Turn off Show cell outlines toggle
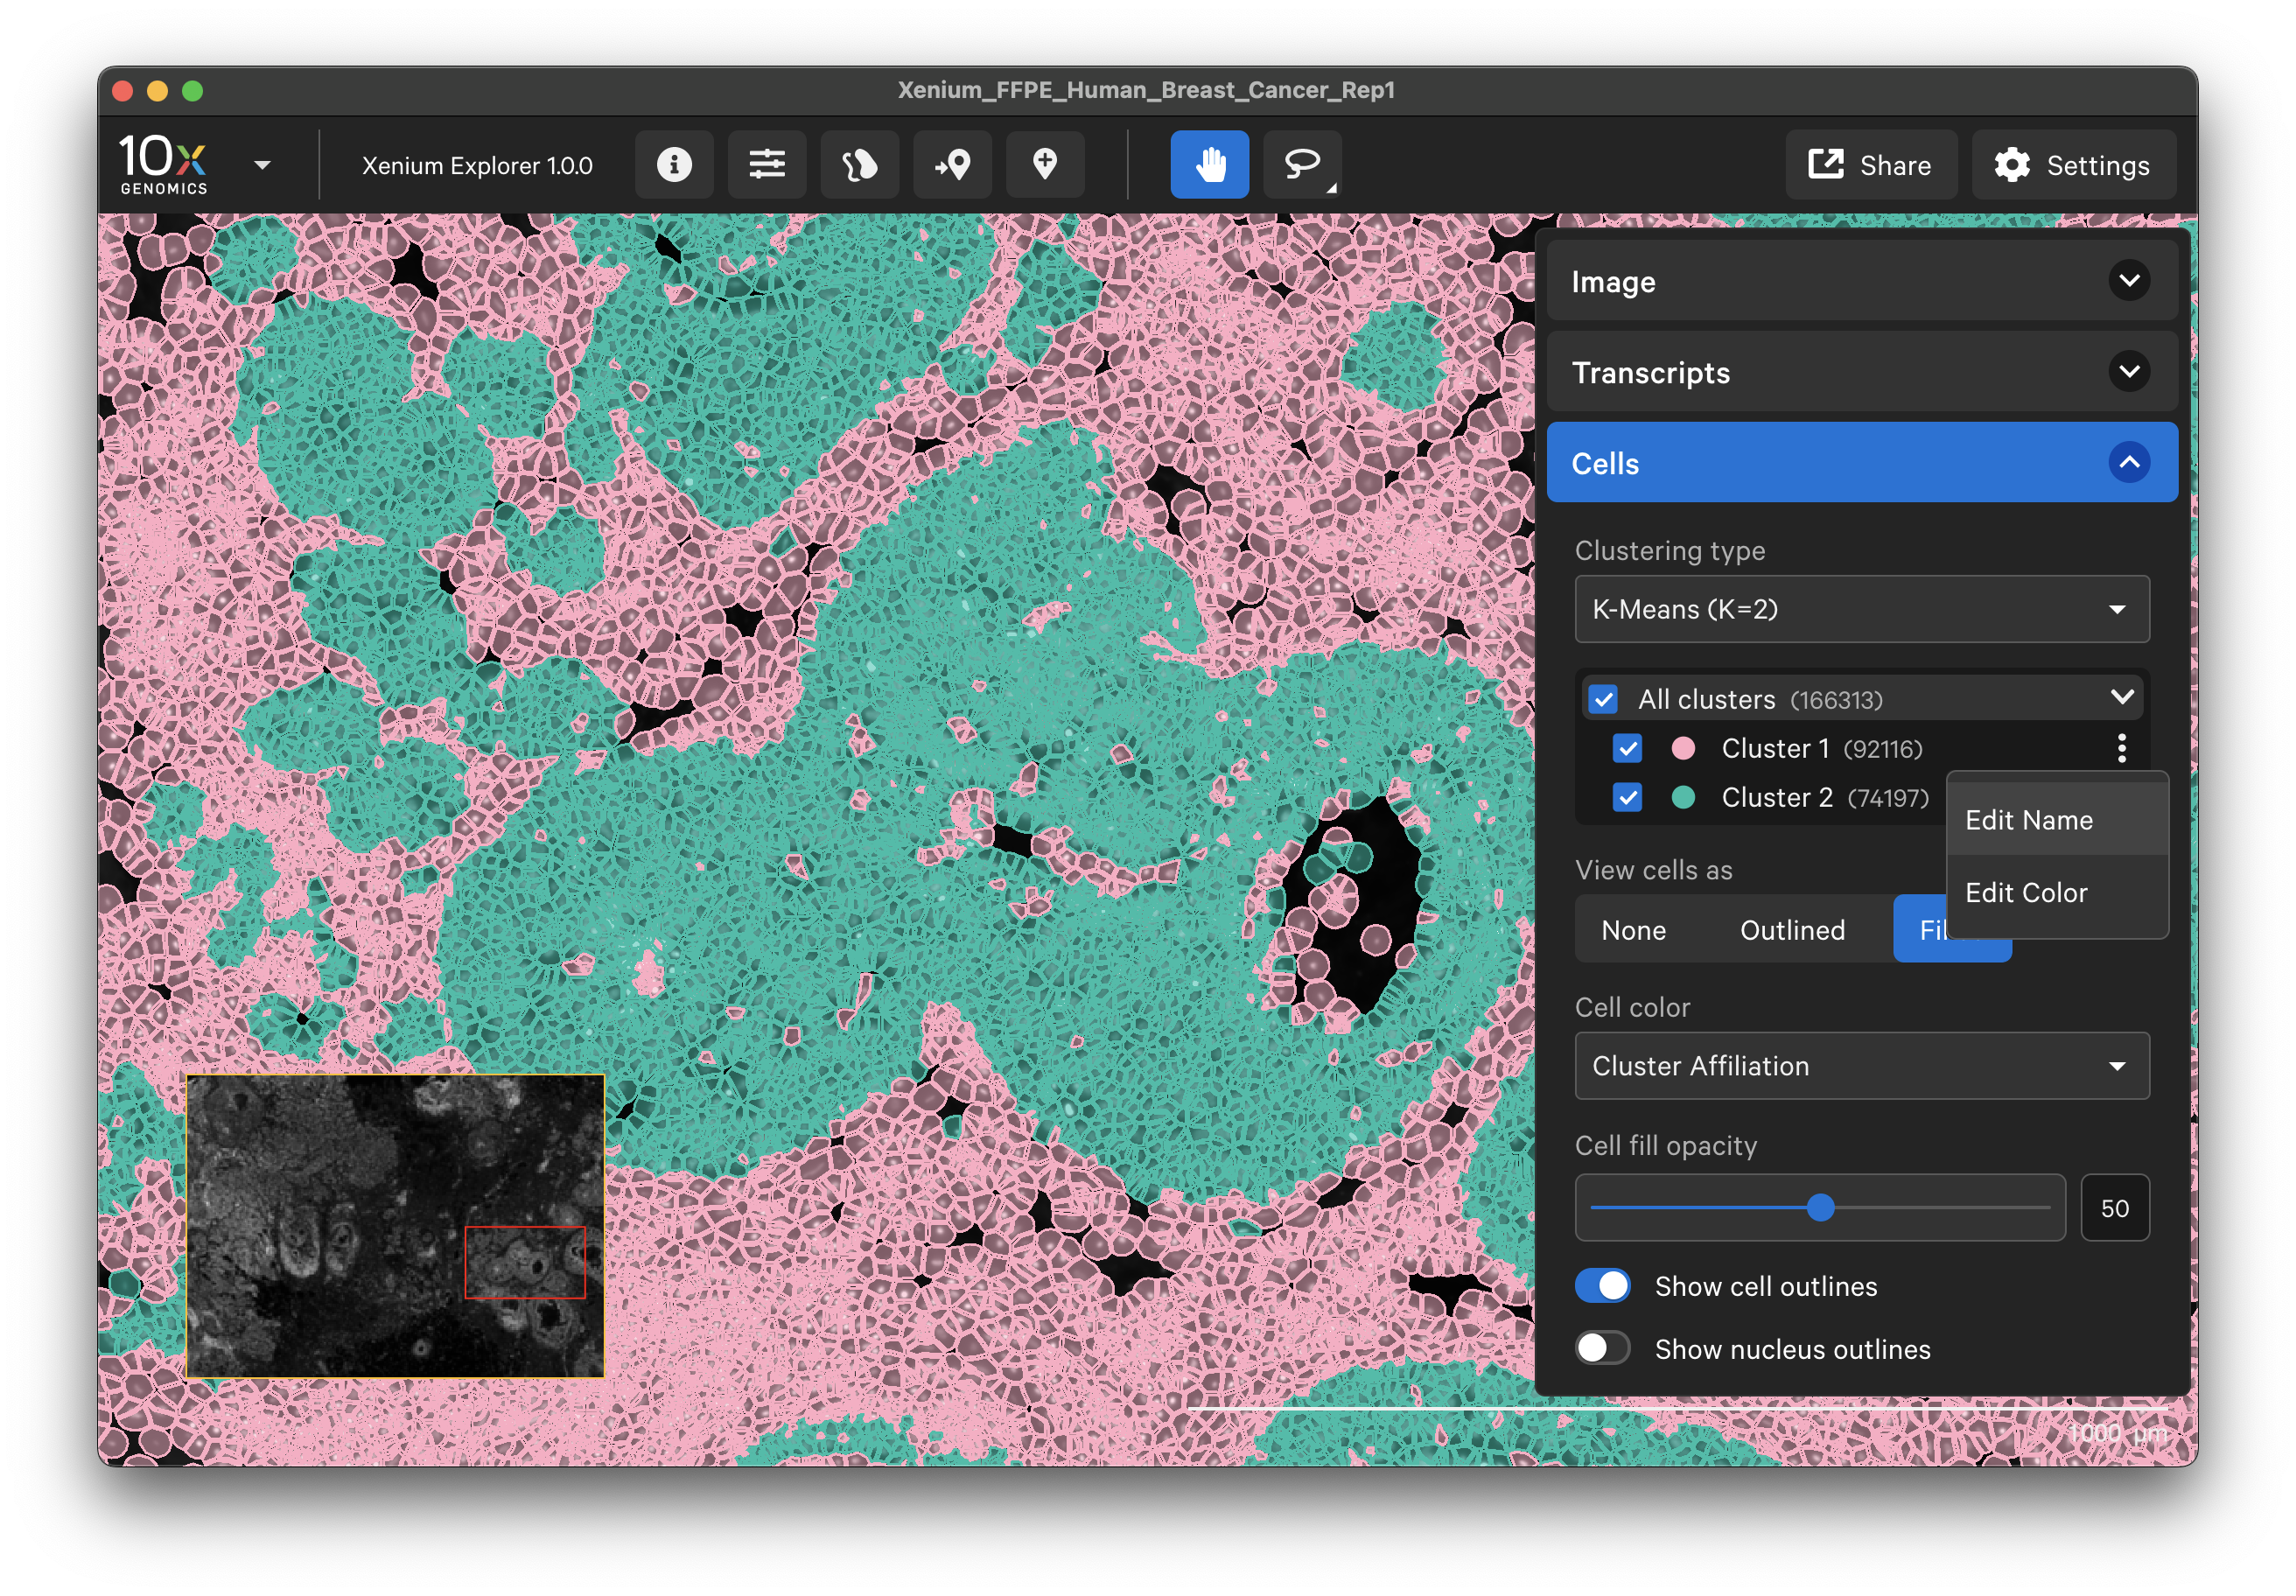Screen dimensions: 2296x1596 pyautogui.click(x=1602, y=1286)
